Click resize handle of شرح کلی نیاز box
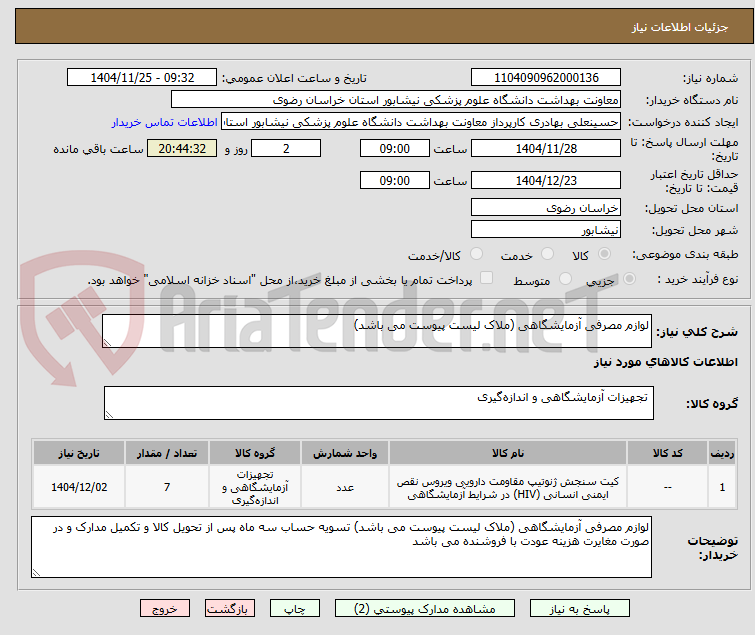This screenshot has width=755, height=635. point(107,343)
